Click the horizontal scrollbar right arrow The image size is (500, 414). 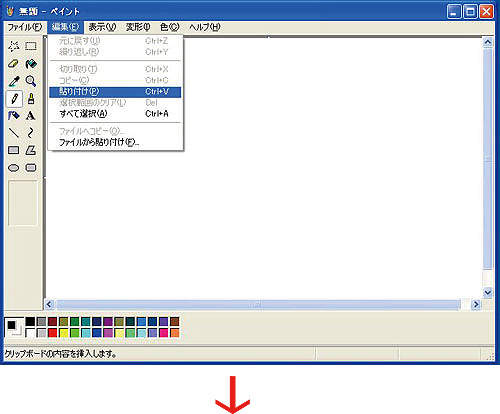click(476, 304)
